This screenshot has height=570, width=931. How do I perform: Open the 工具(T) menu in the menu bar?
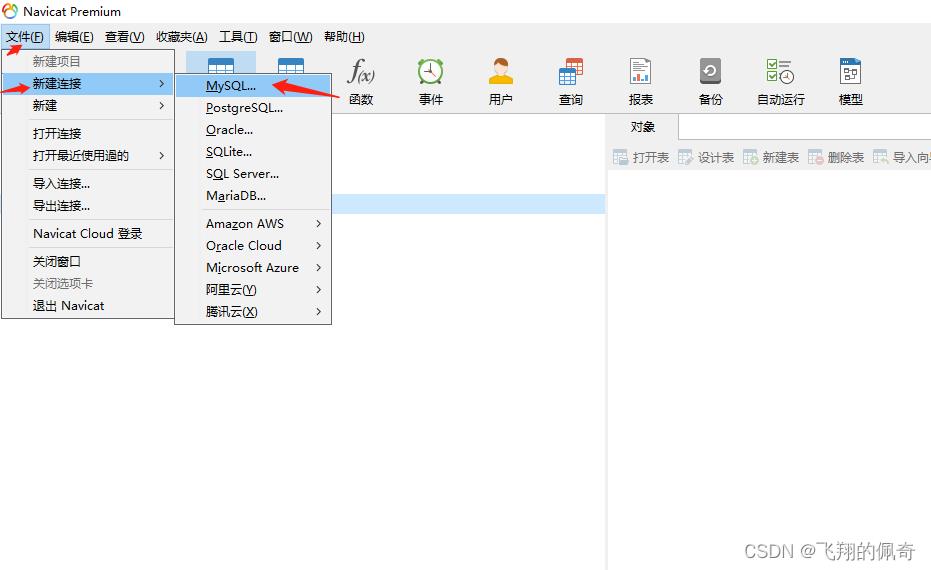click(x=238, y=37)
